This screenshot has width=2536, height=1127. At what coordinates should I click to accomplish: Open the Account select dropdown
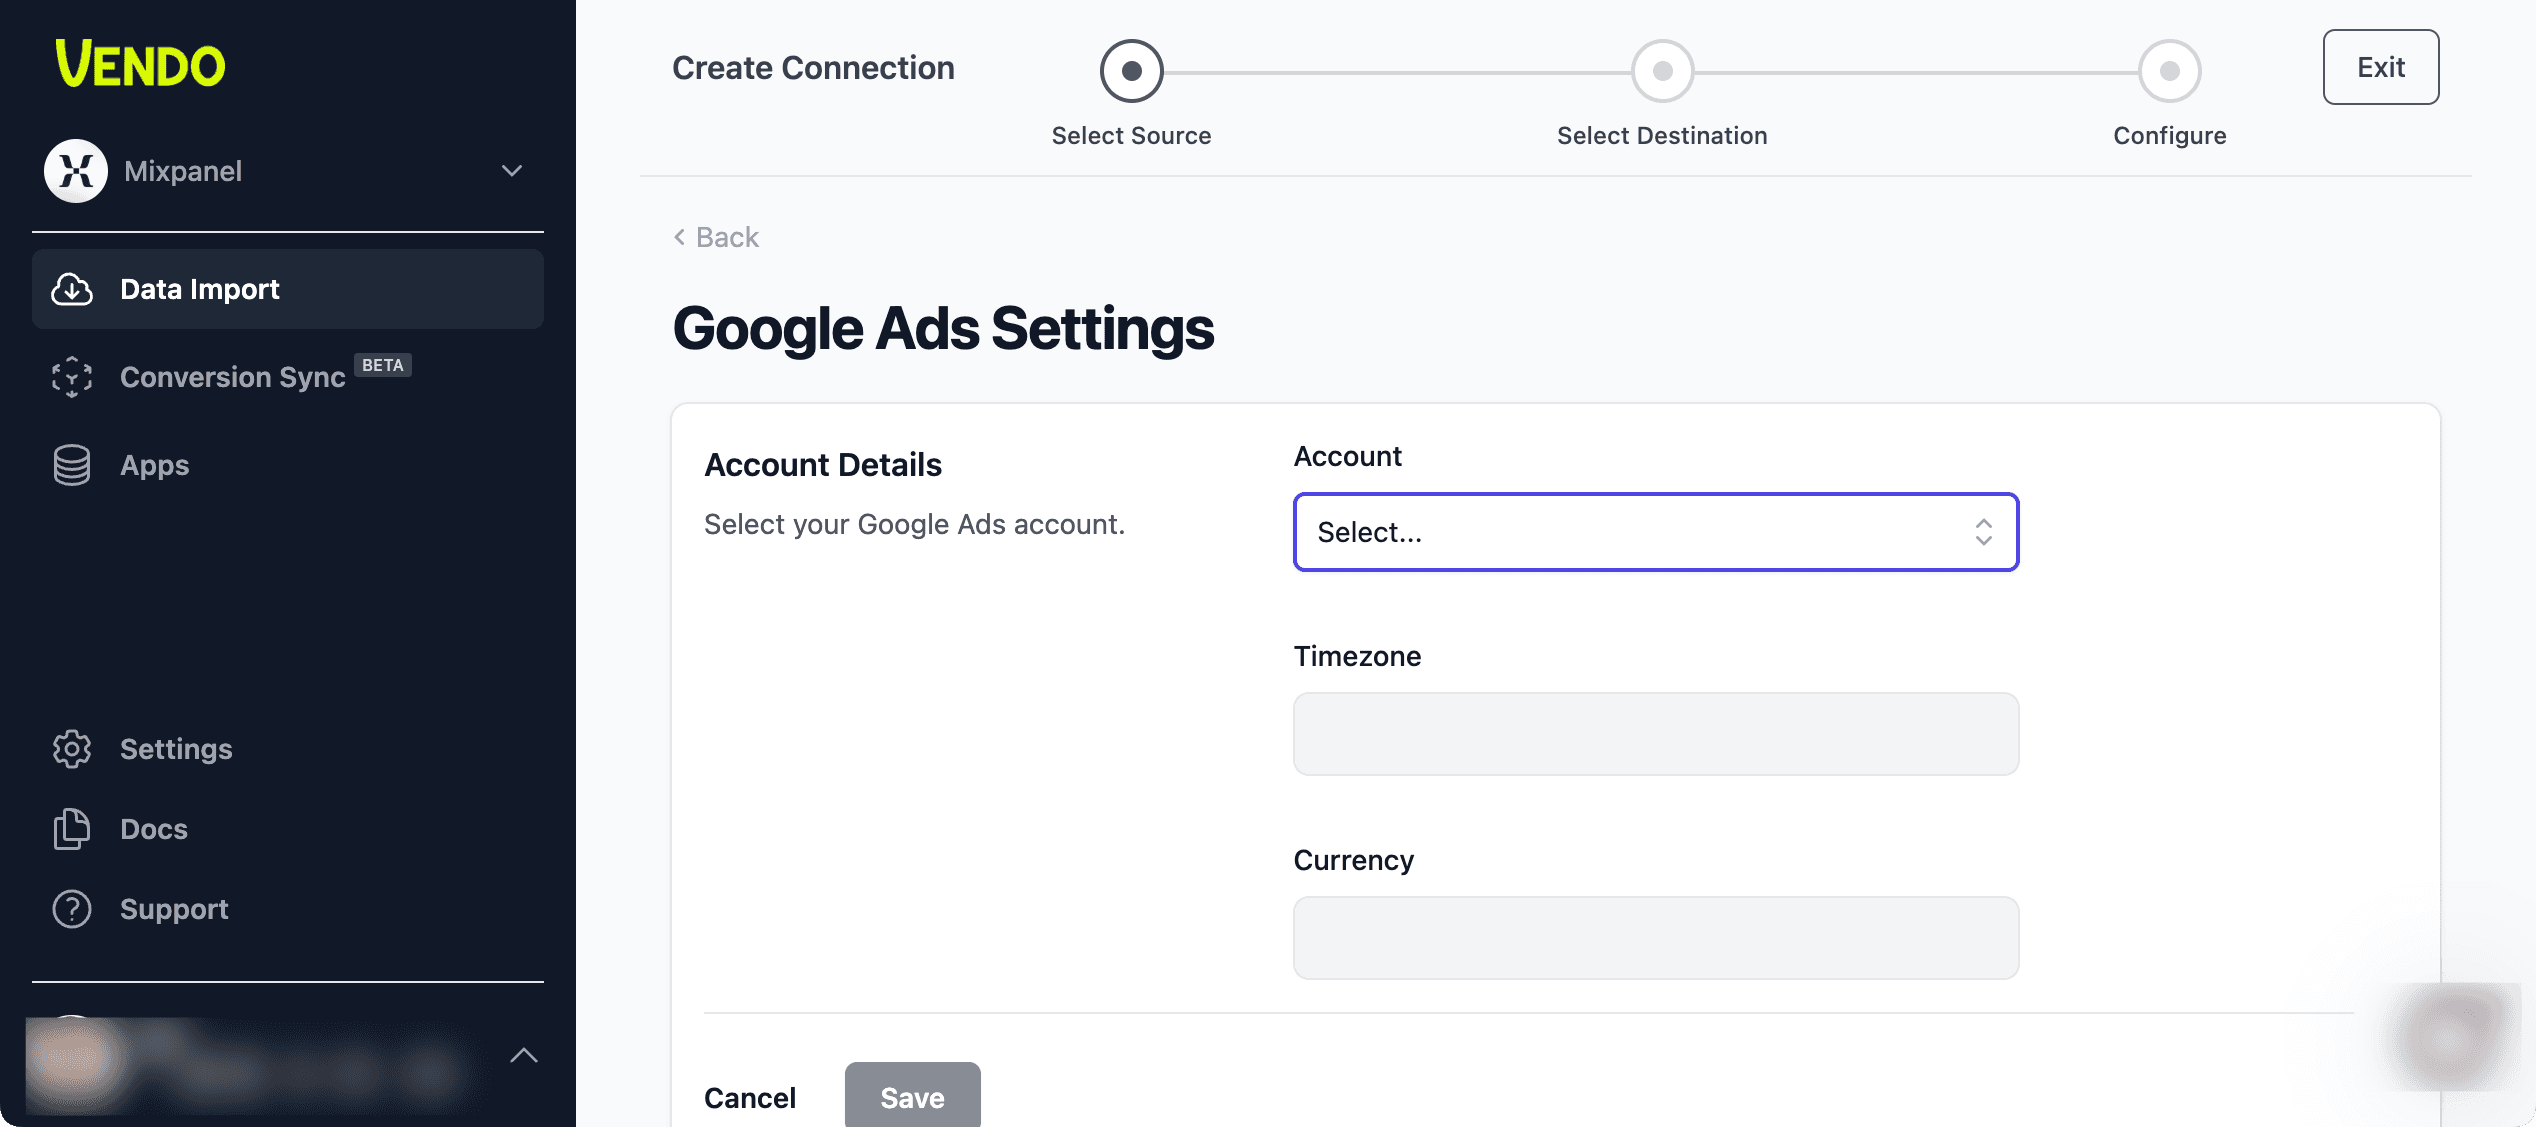coord(1655,532)
